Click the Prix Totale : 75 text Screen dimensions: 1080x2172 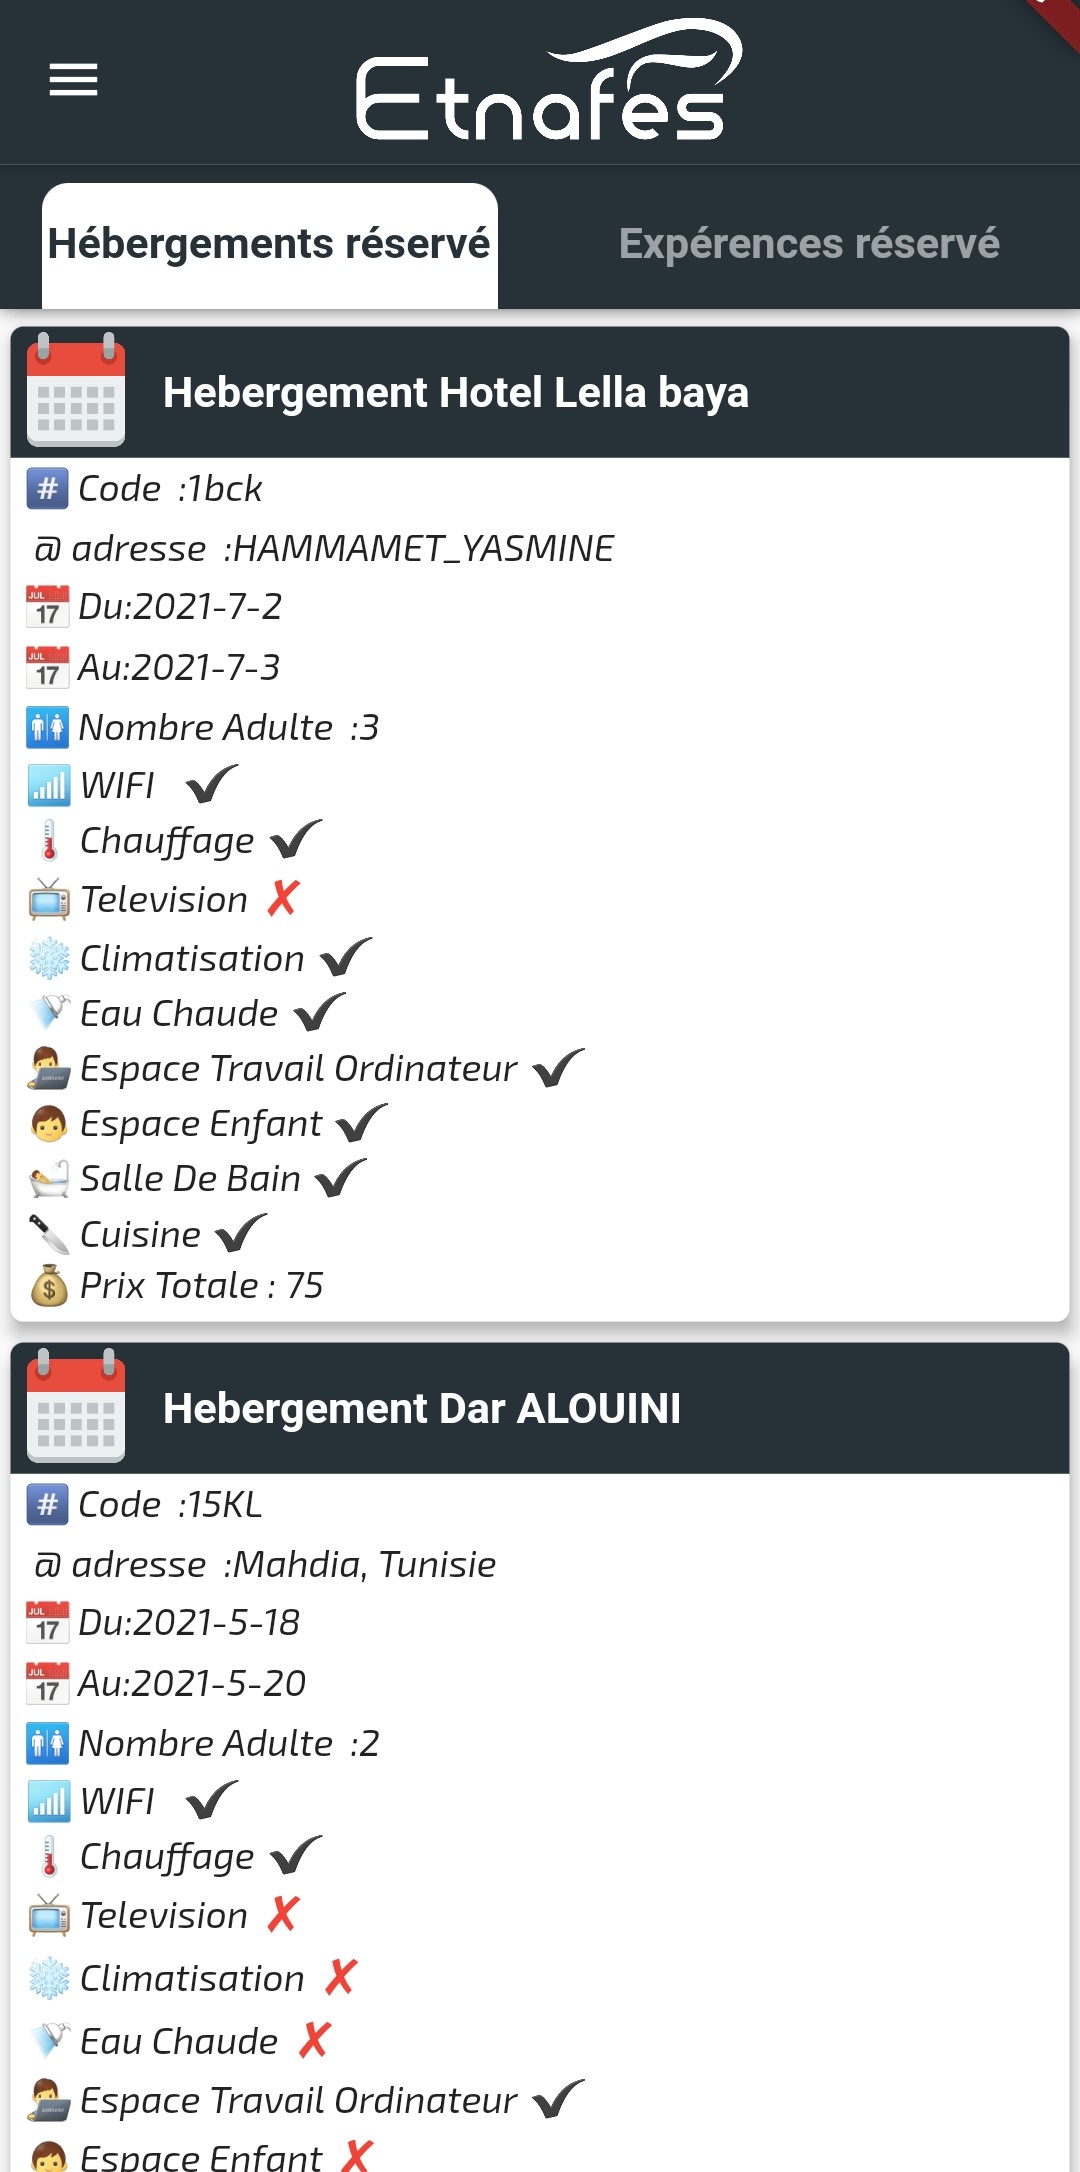[201, 1286]
